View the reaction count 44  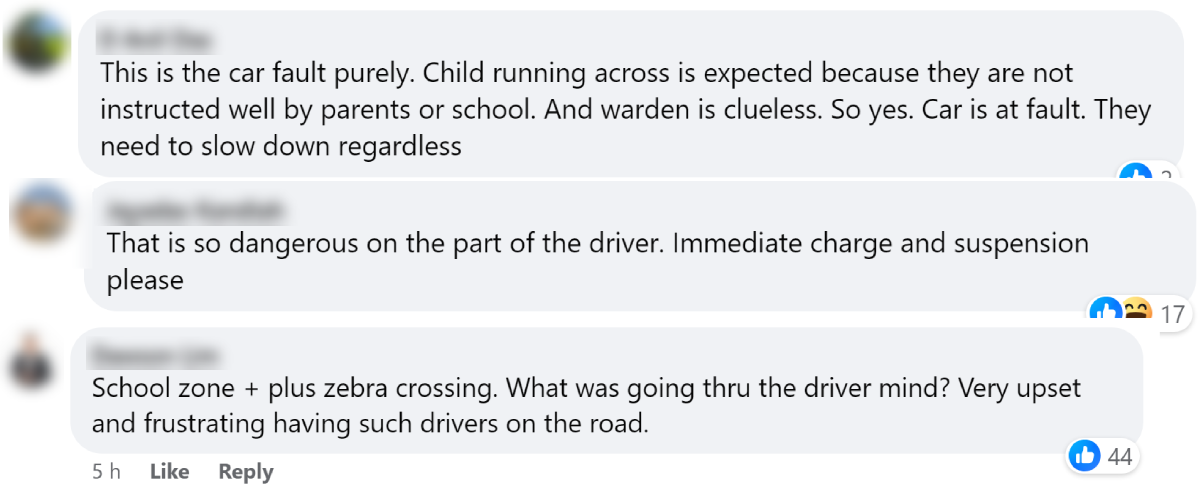click(x=1120, y=457)
